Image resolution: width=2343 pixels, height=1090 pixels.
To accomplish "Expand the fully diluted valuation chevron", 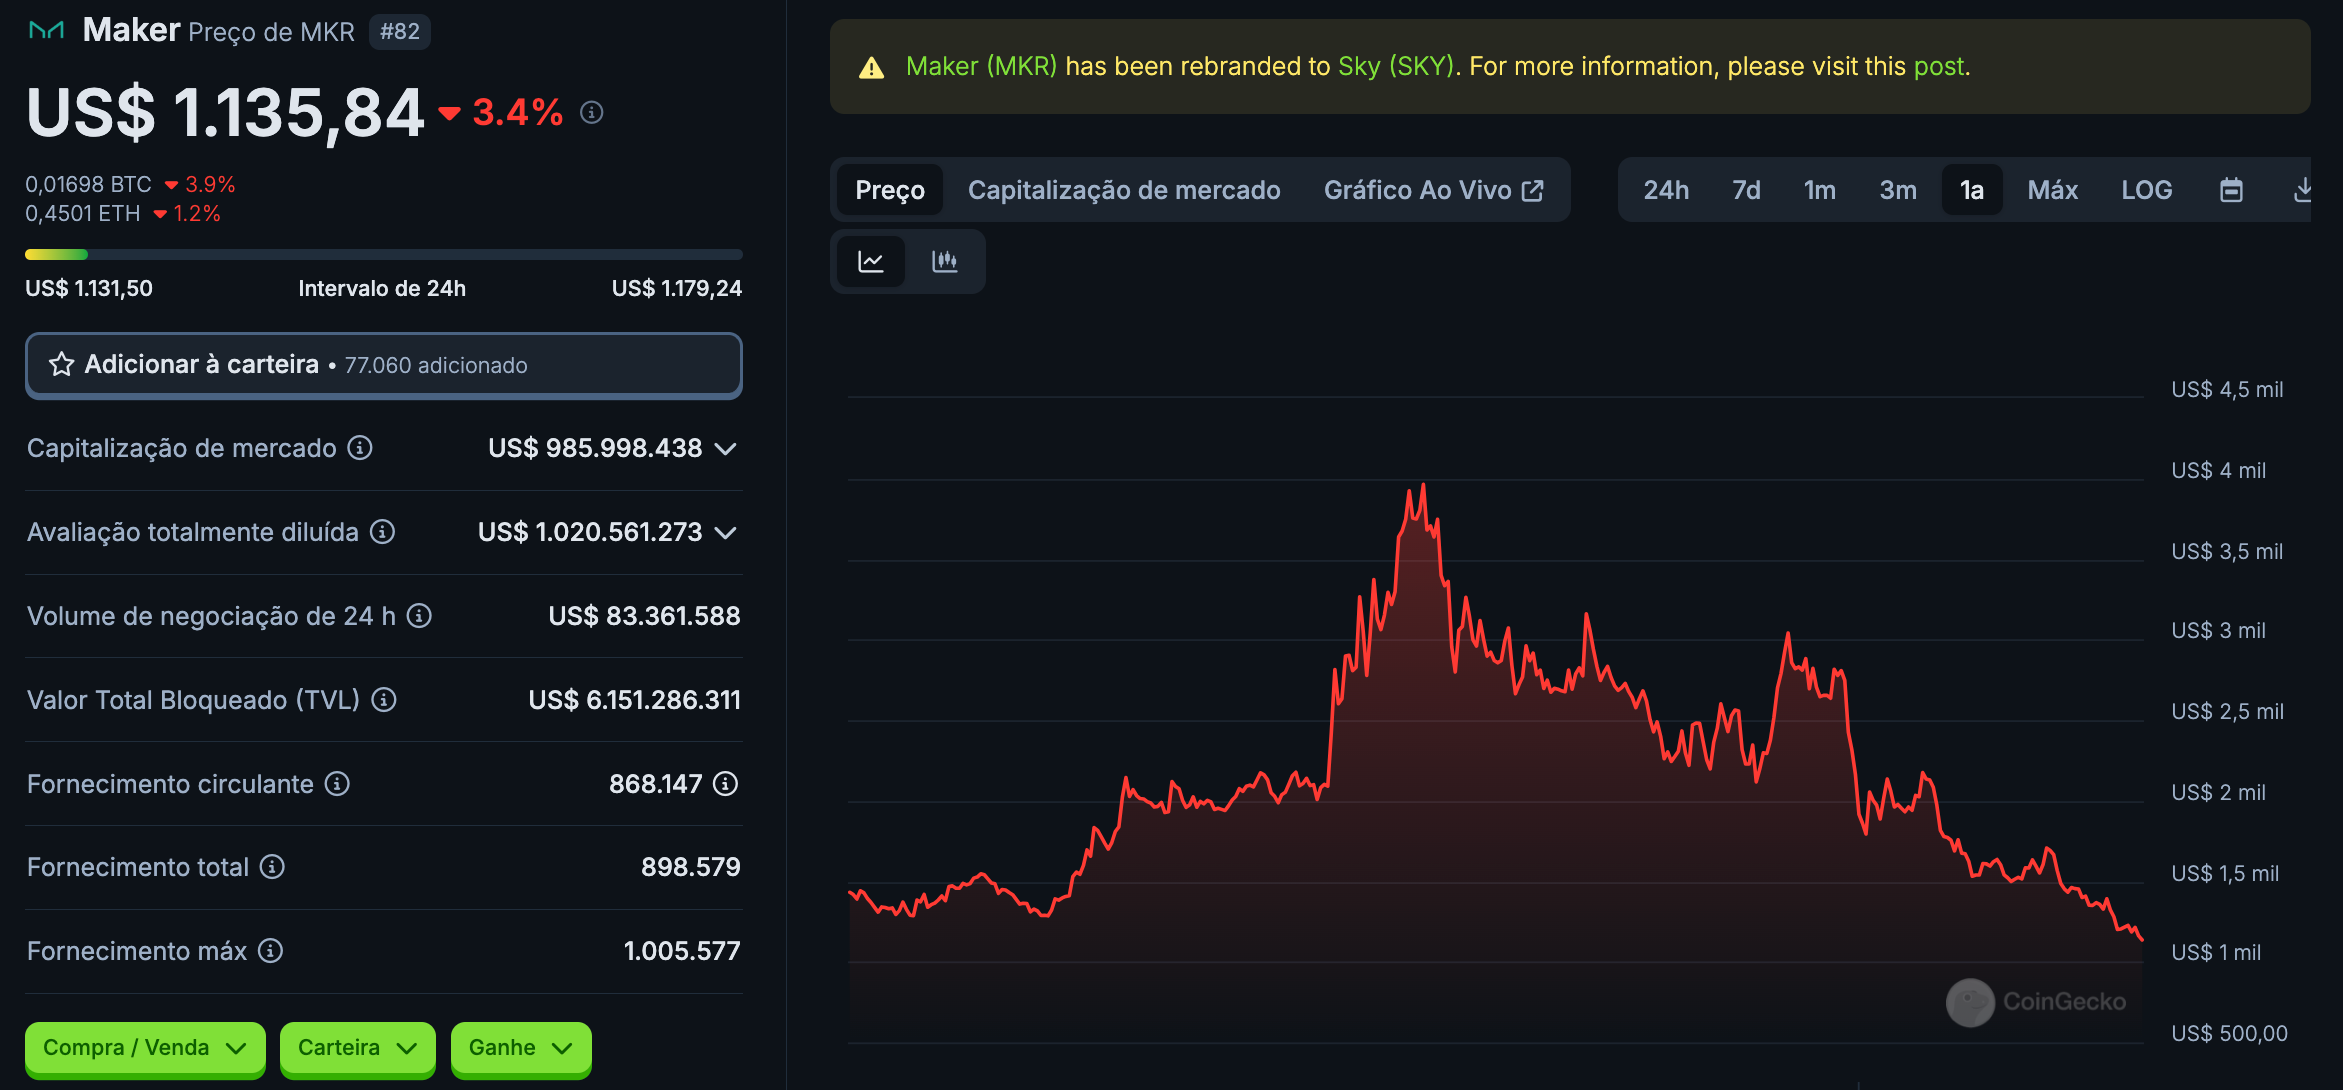I will click(x=727, y=533).
